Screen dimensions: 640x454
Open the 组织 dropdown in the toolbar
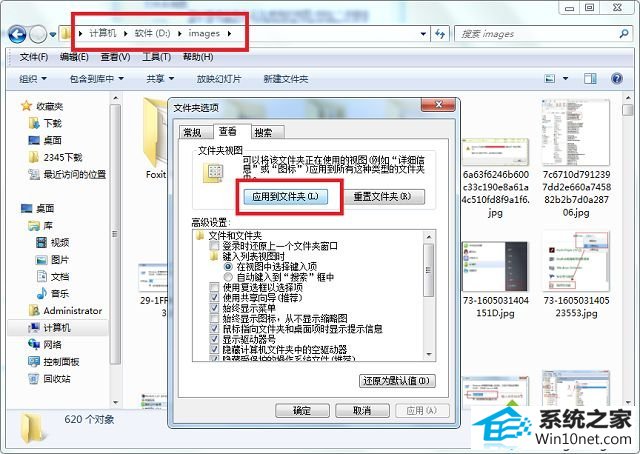pyautogui.click(x=33, y=79)
